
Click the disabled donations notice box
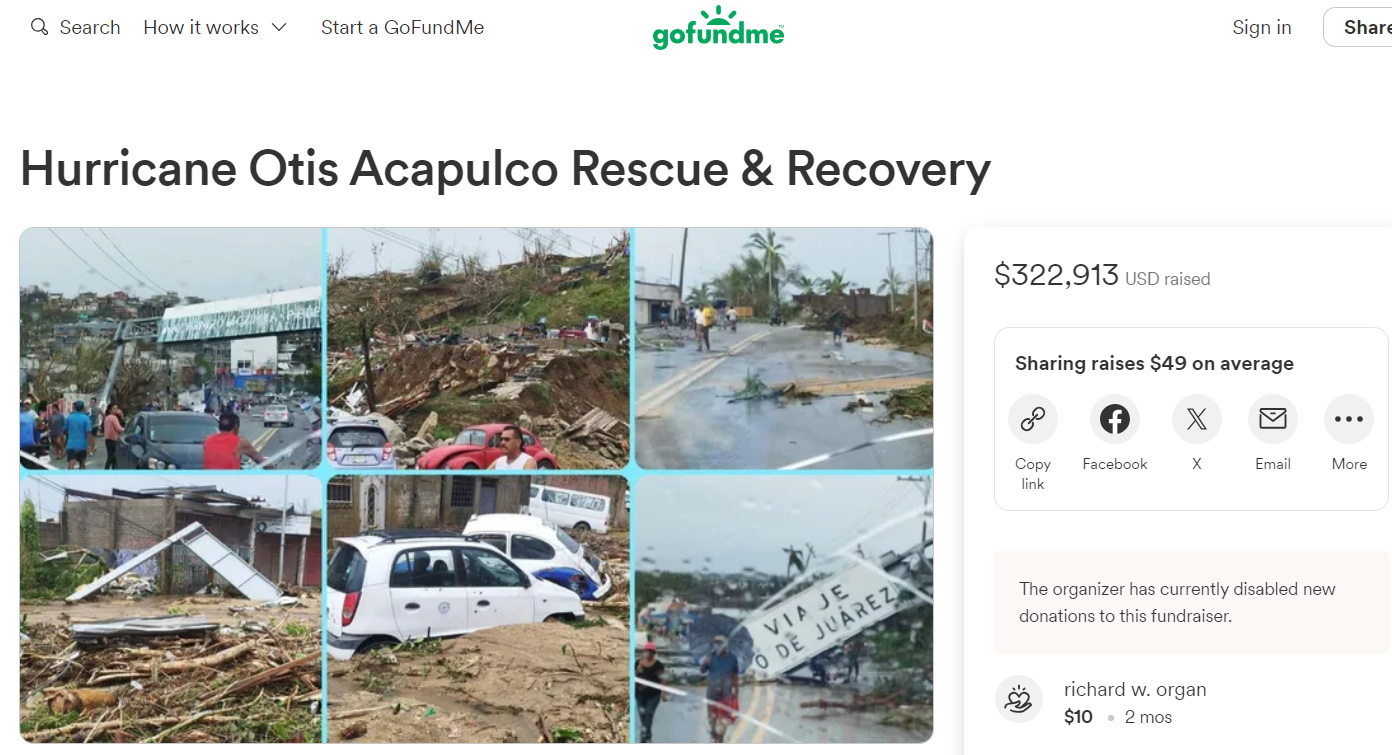pos(1191,602)
